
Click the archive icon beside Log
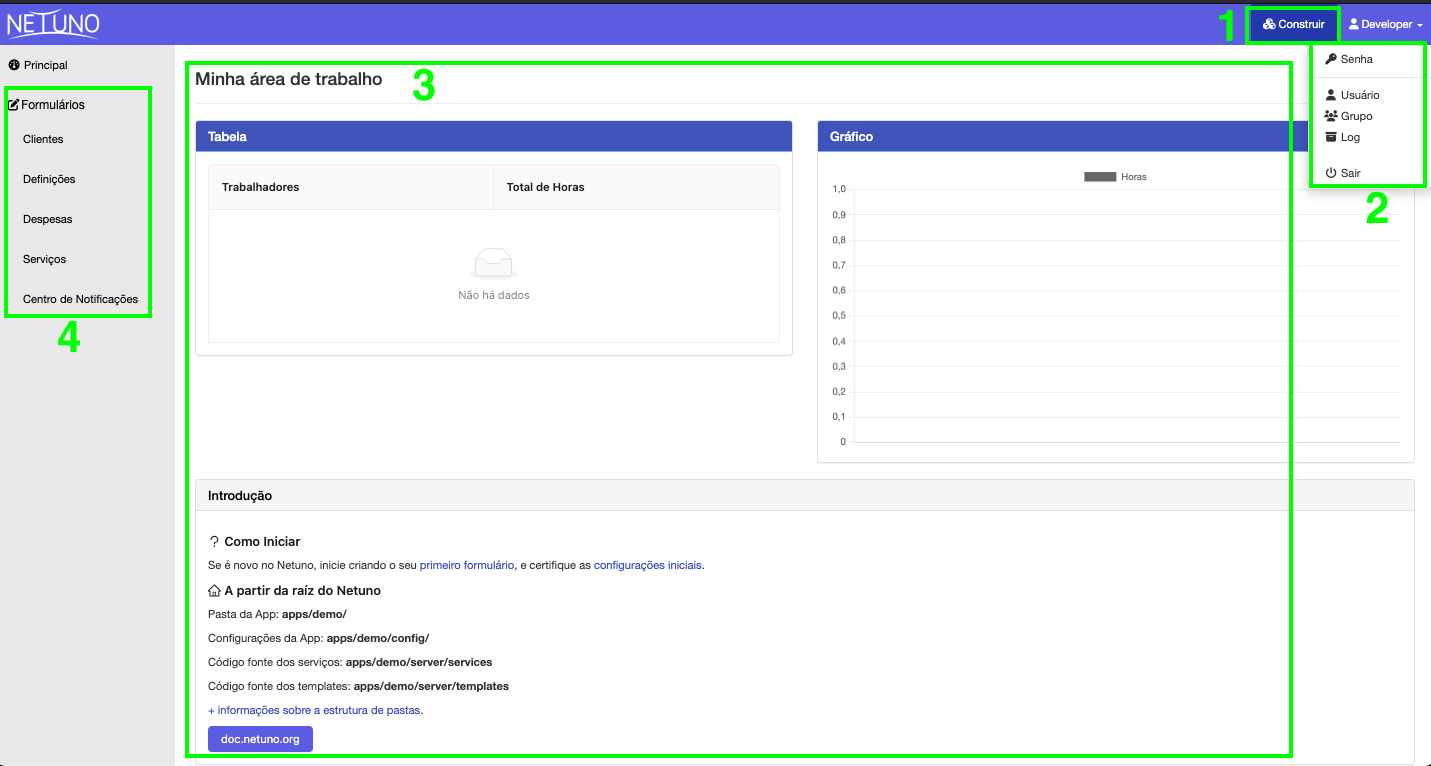[1331, 137]
